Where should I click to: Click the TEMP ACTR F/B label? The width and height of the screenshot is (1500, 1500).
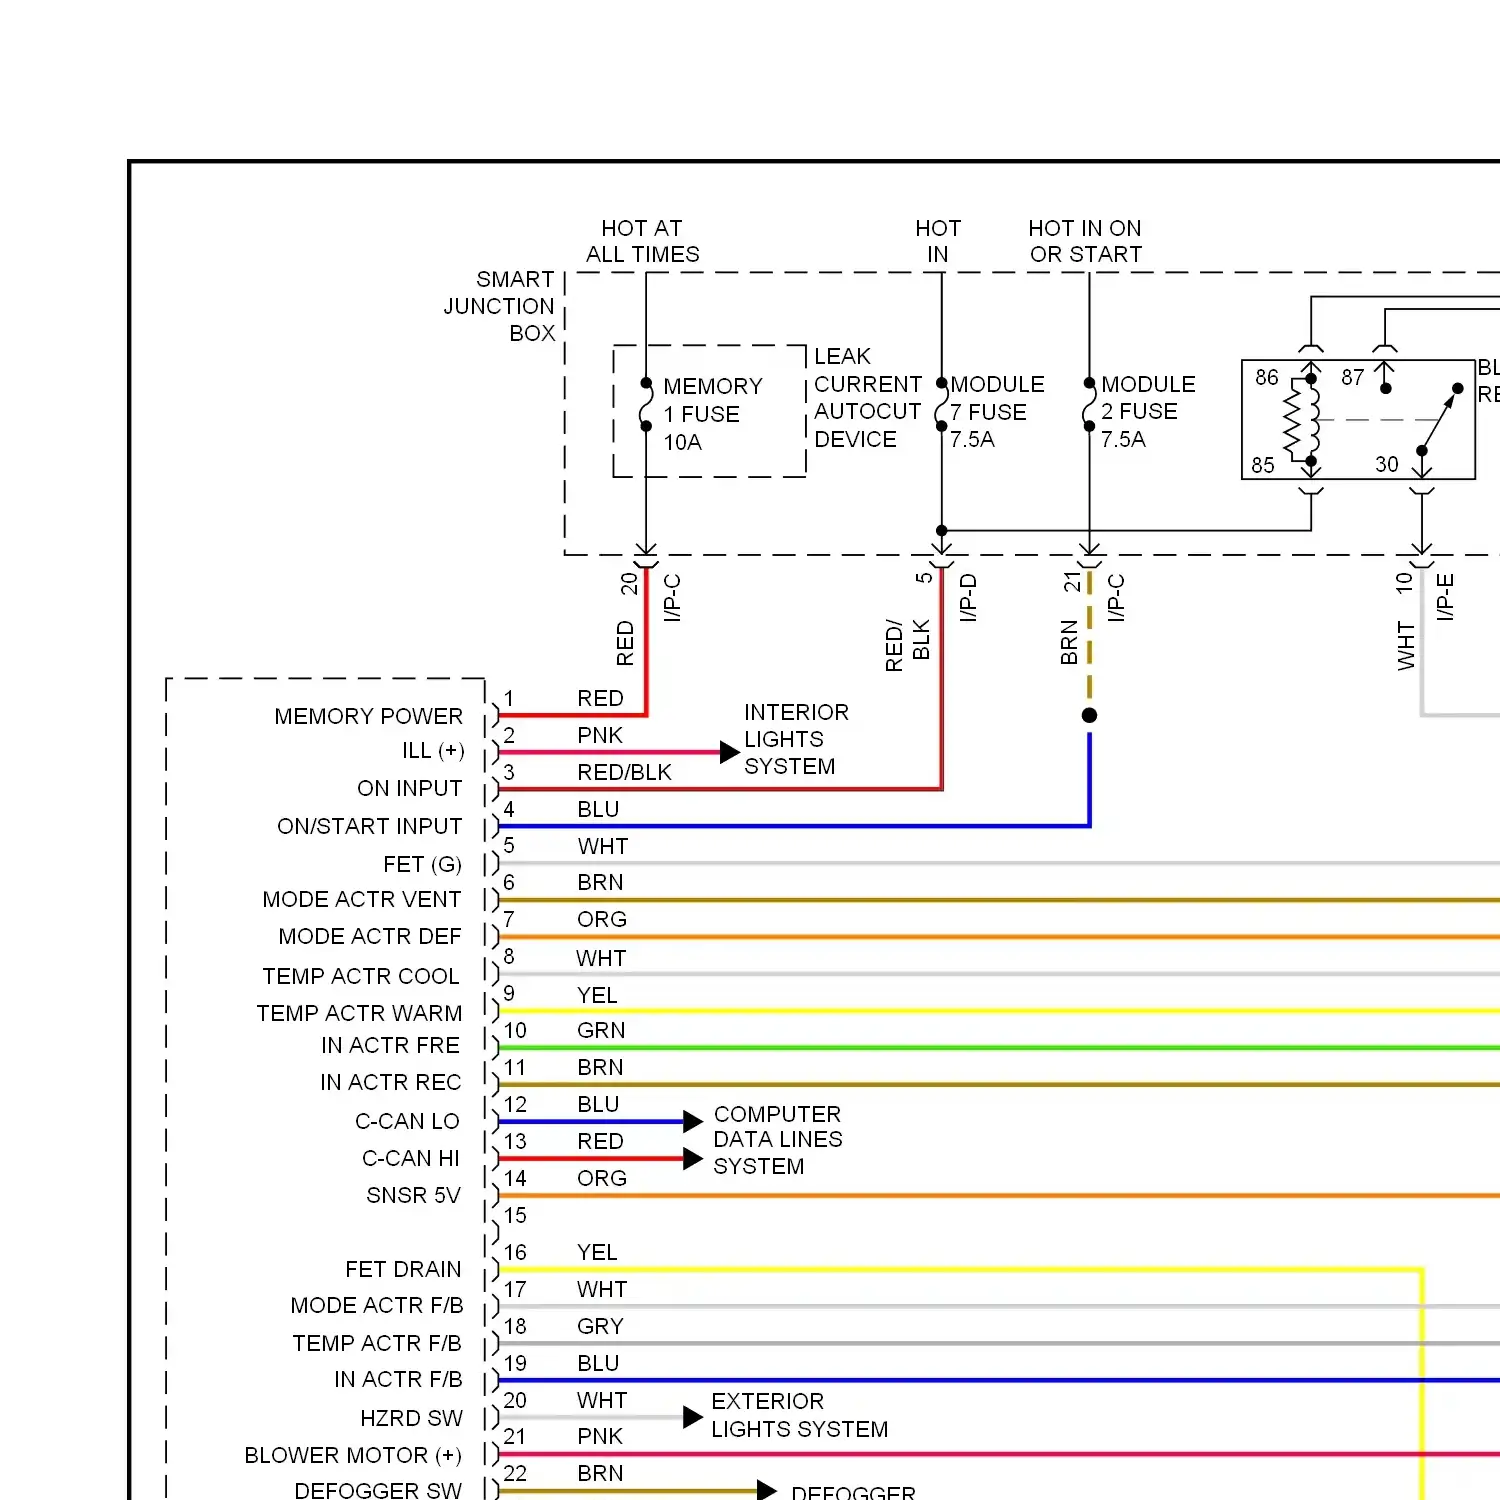(376, 1343)
